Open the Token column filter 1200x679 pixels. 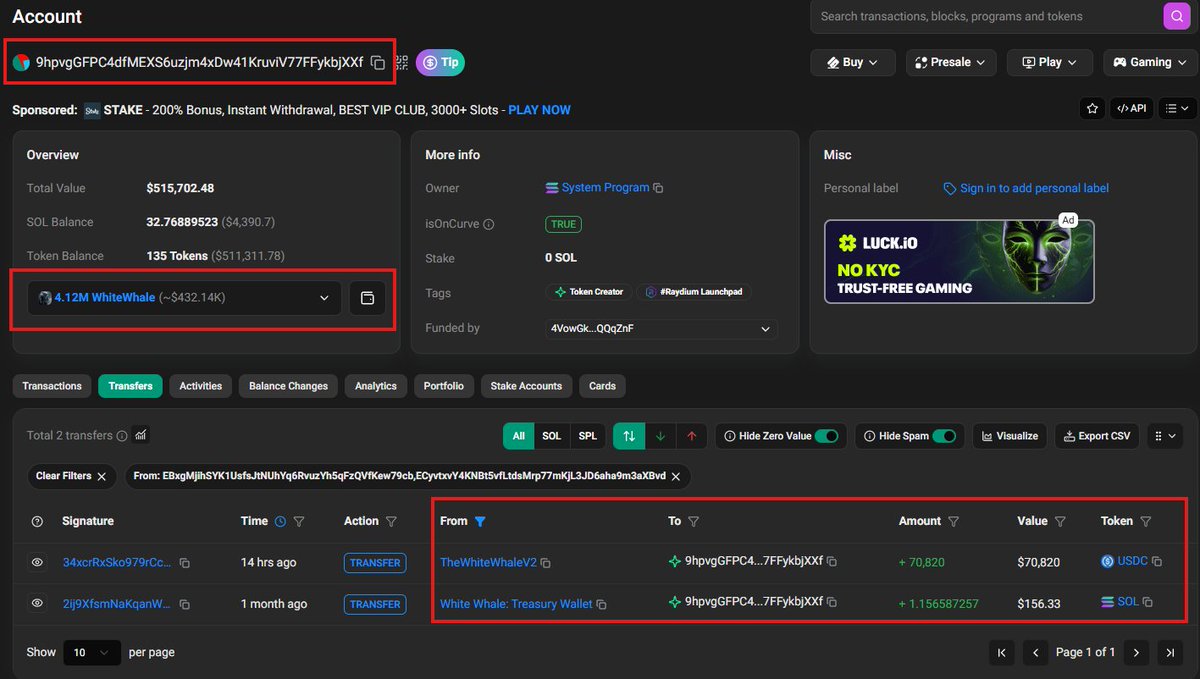tap(1146, 521)
